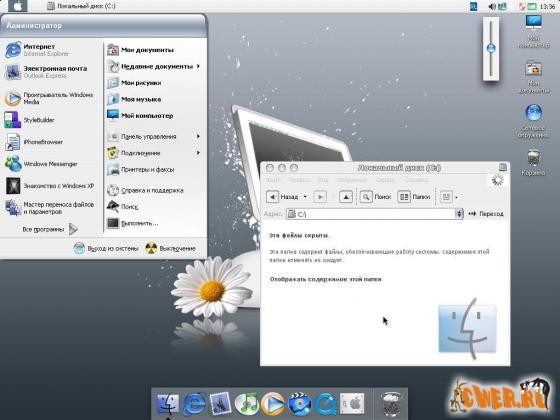Open the trash bin in the dock

click(390, 404)
